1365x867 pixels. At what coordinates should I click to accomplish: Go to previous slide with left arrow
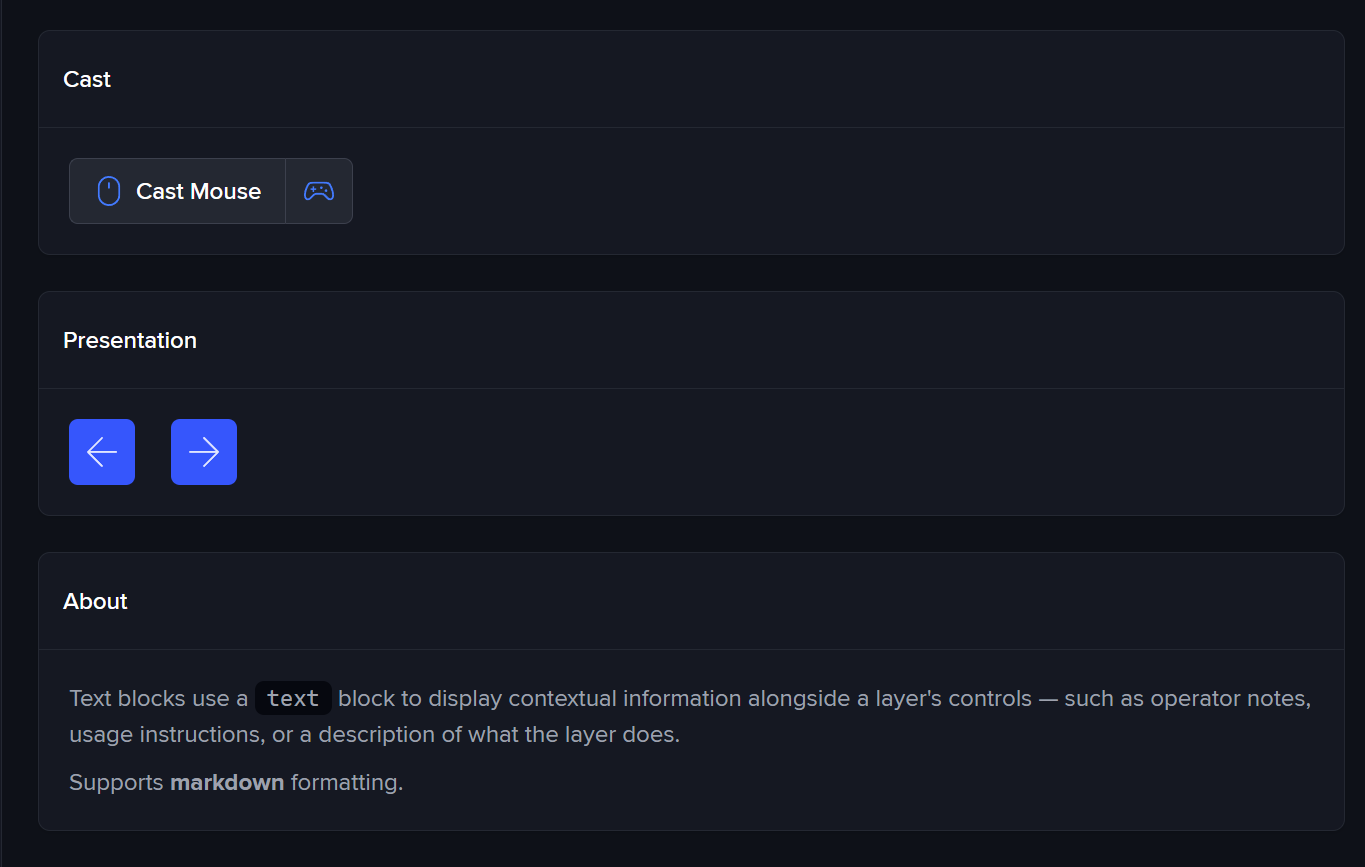pyautogui.click(x=102, y=452)
